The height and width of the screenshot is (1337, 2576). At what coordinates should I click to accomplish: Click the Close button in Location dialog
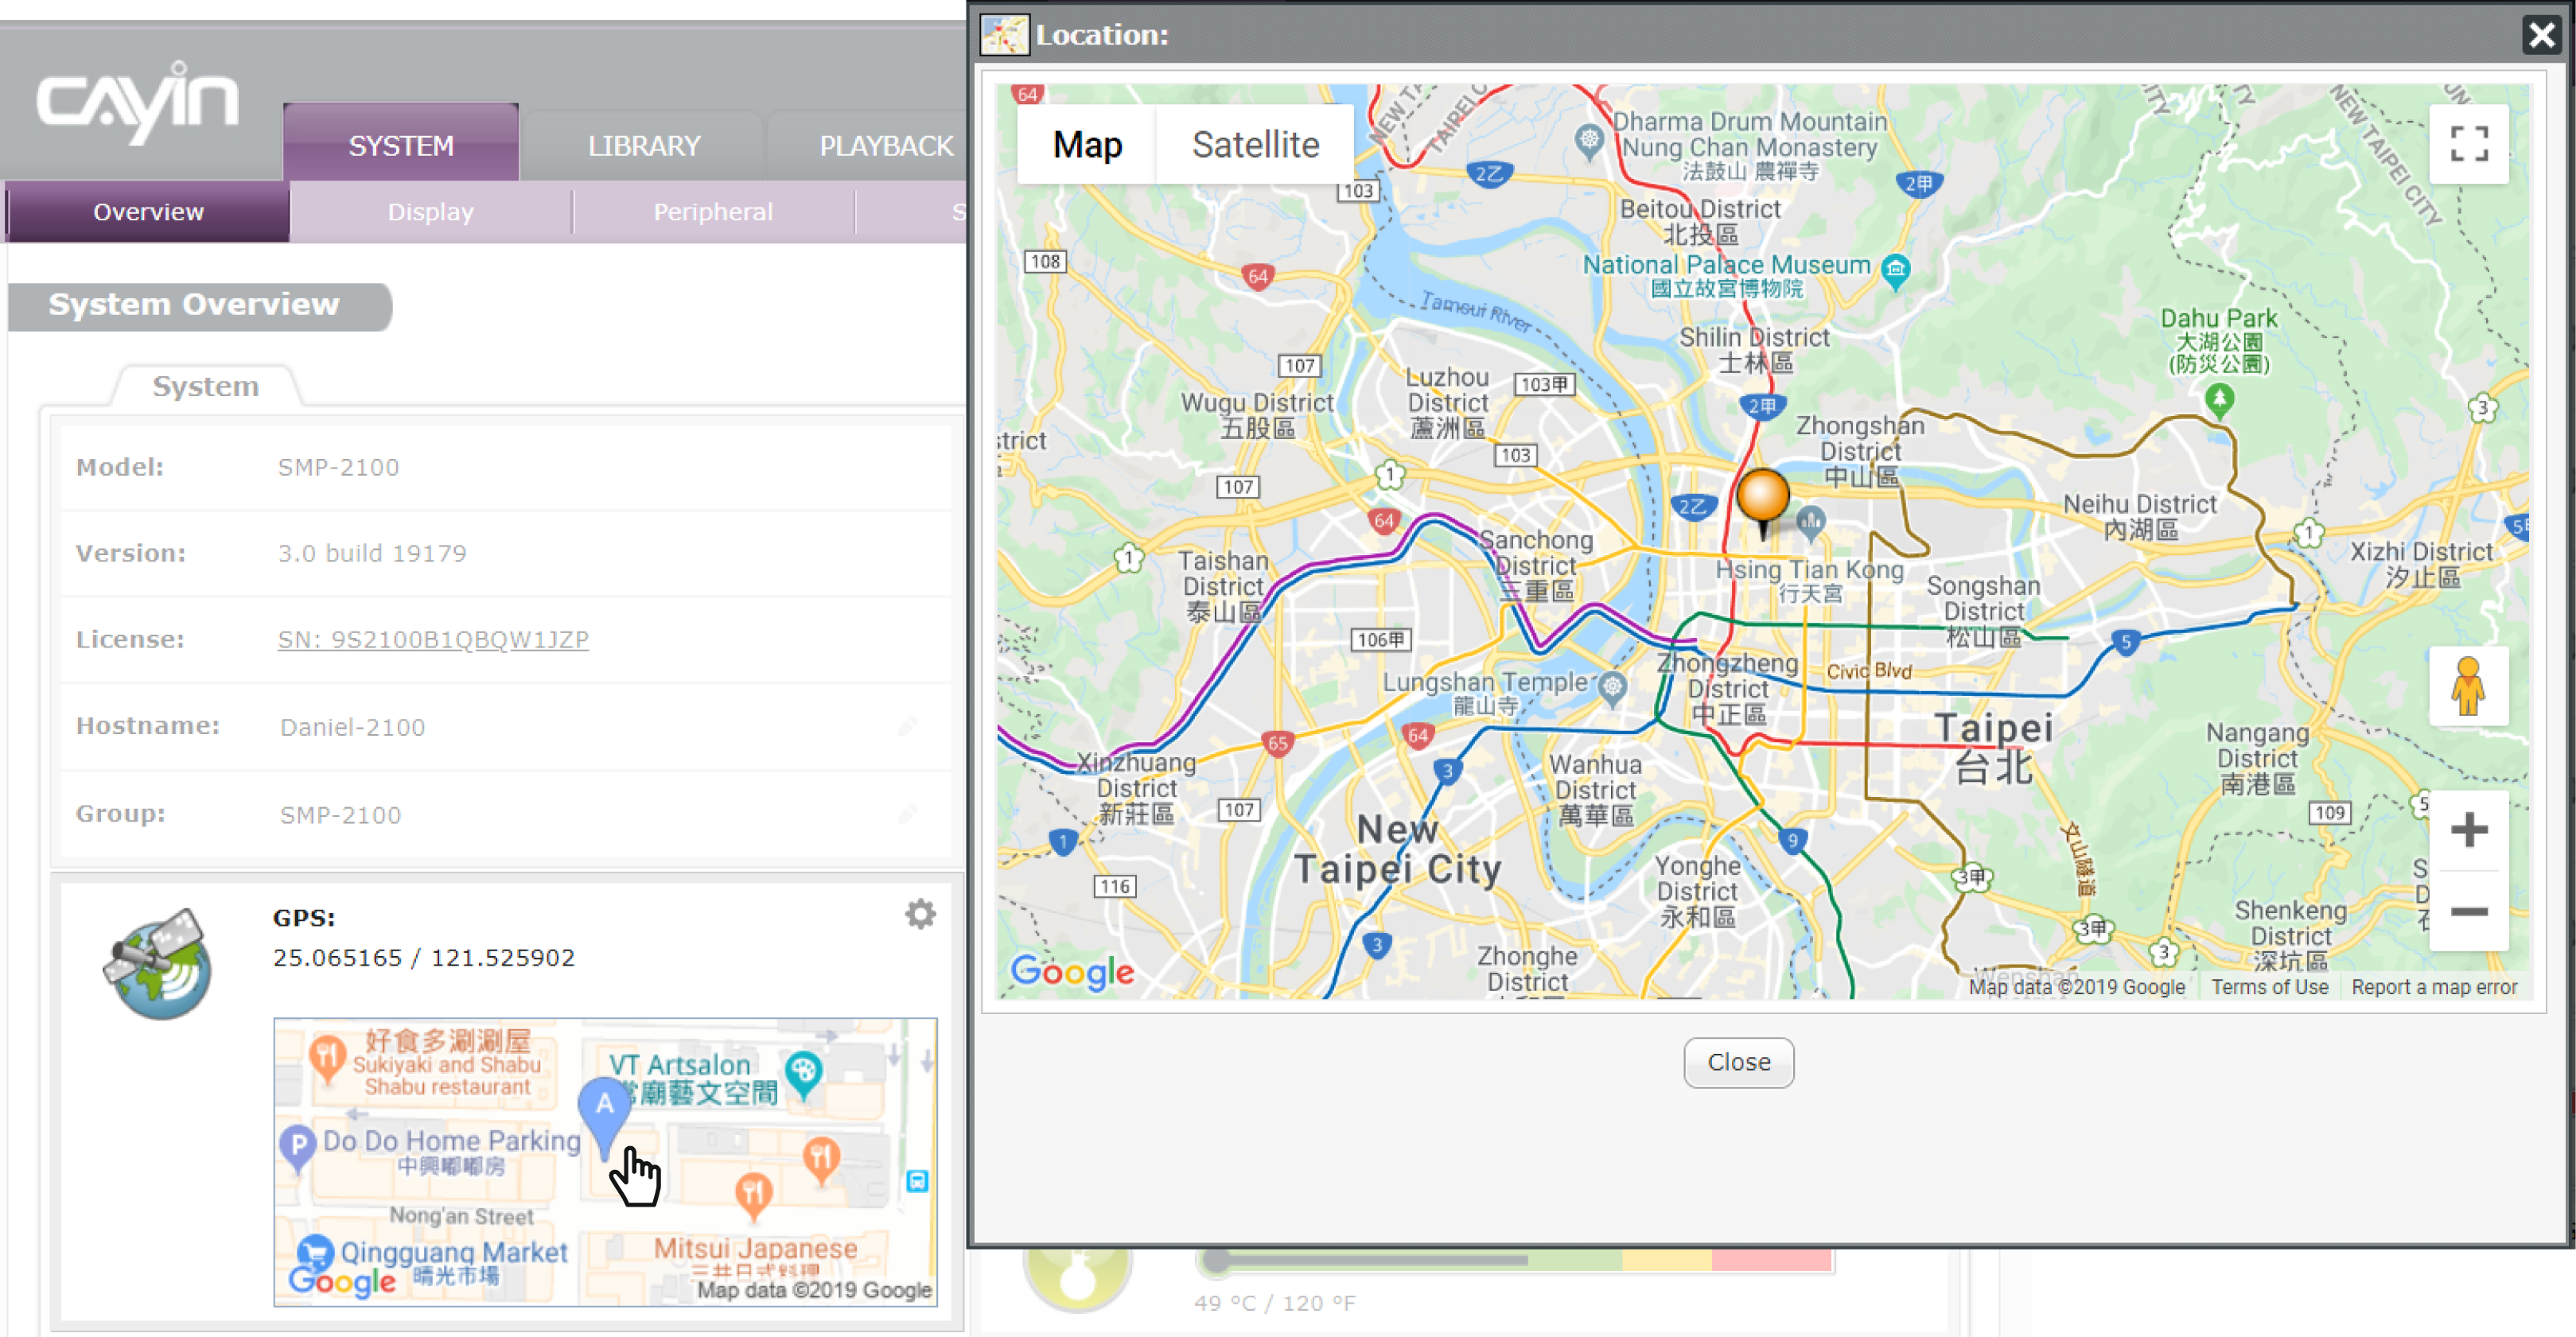click(x=1738, y=1062)
